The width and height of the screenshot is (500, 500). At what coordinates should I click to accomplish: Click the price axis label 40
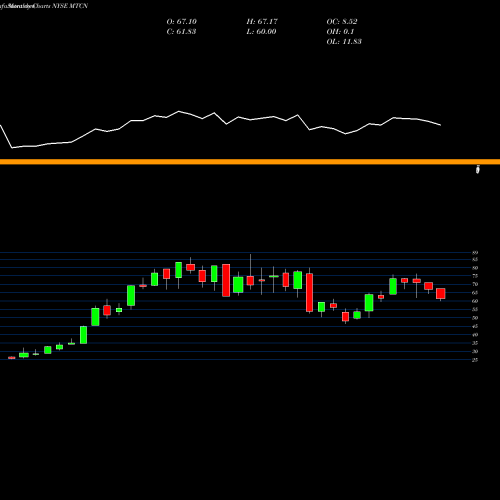pos(475,335)
